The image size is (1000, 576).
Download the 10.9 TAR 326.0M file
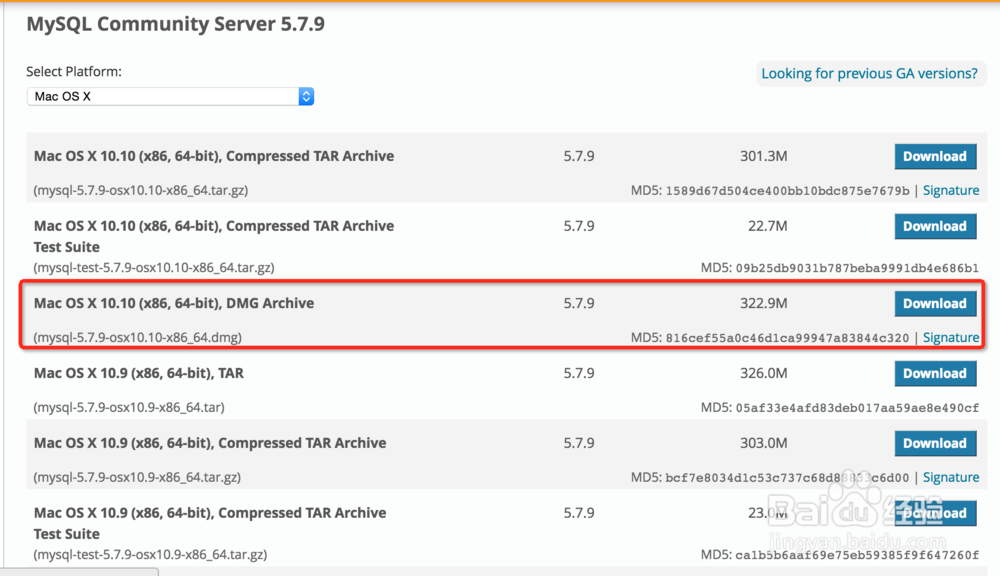(935, 374)
